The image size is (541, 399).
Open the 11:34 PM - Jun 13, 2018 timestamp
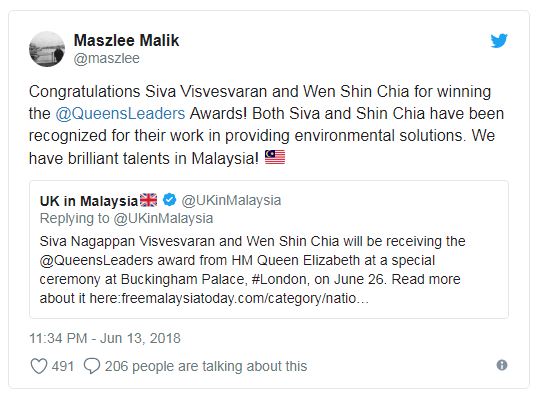[105, 338]
